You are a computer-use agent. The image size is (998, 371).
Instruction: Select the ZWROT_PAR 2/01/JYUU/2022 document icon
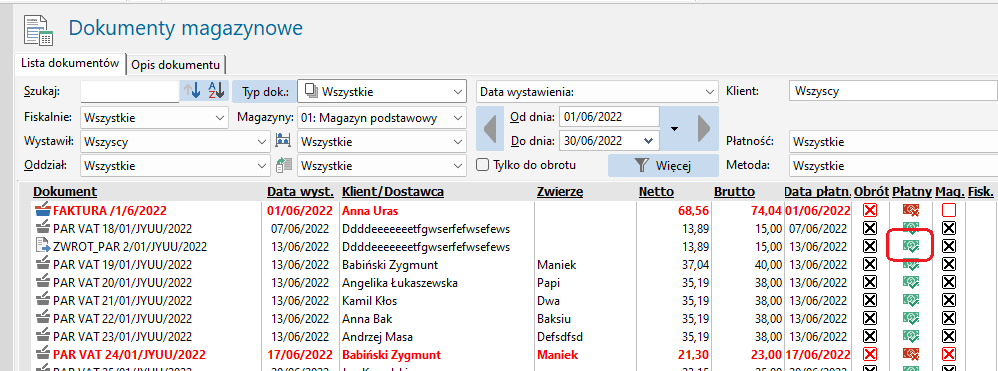(x=42, y=245)
